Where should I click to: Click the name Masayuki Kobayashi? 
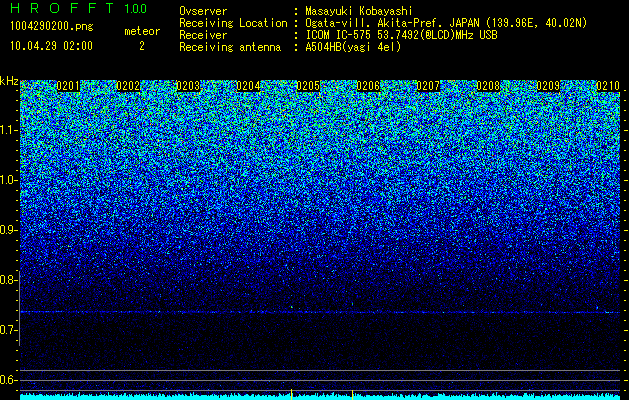click(x=359, y=11)
